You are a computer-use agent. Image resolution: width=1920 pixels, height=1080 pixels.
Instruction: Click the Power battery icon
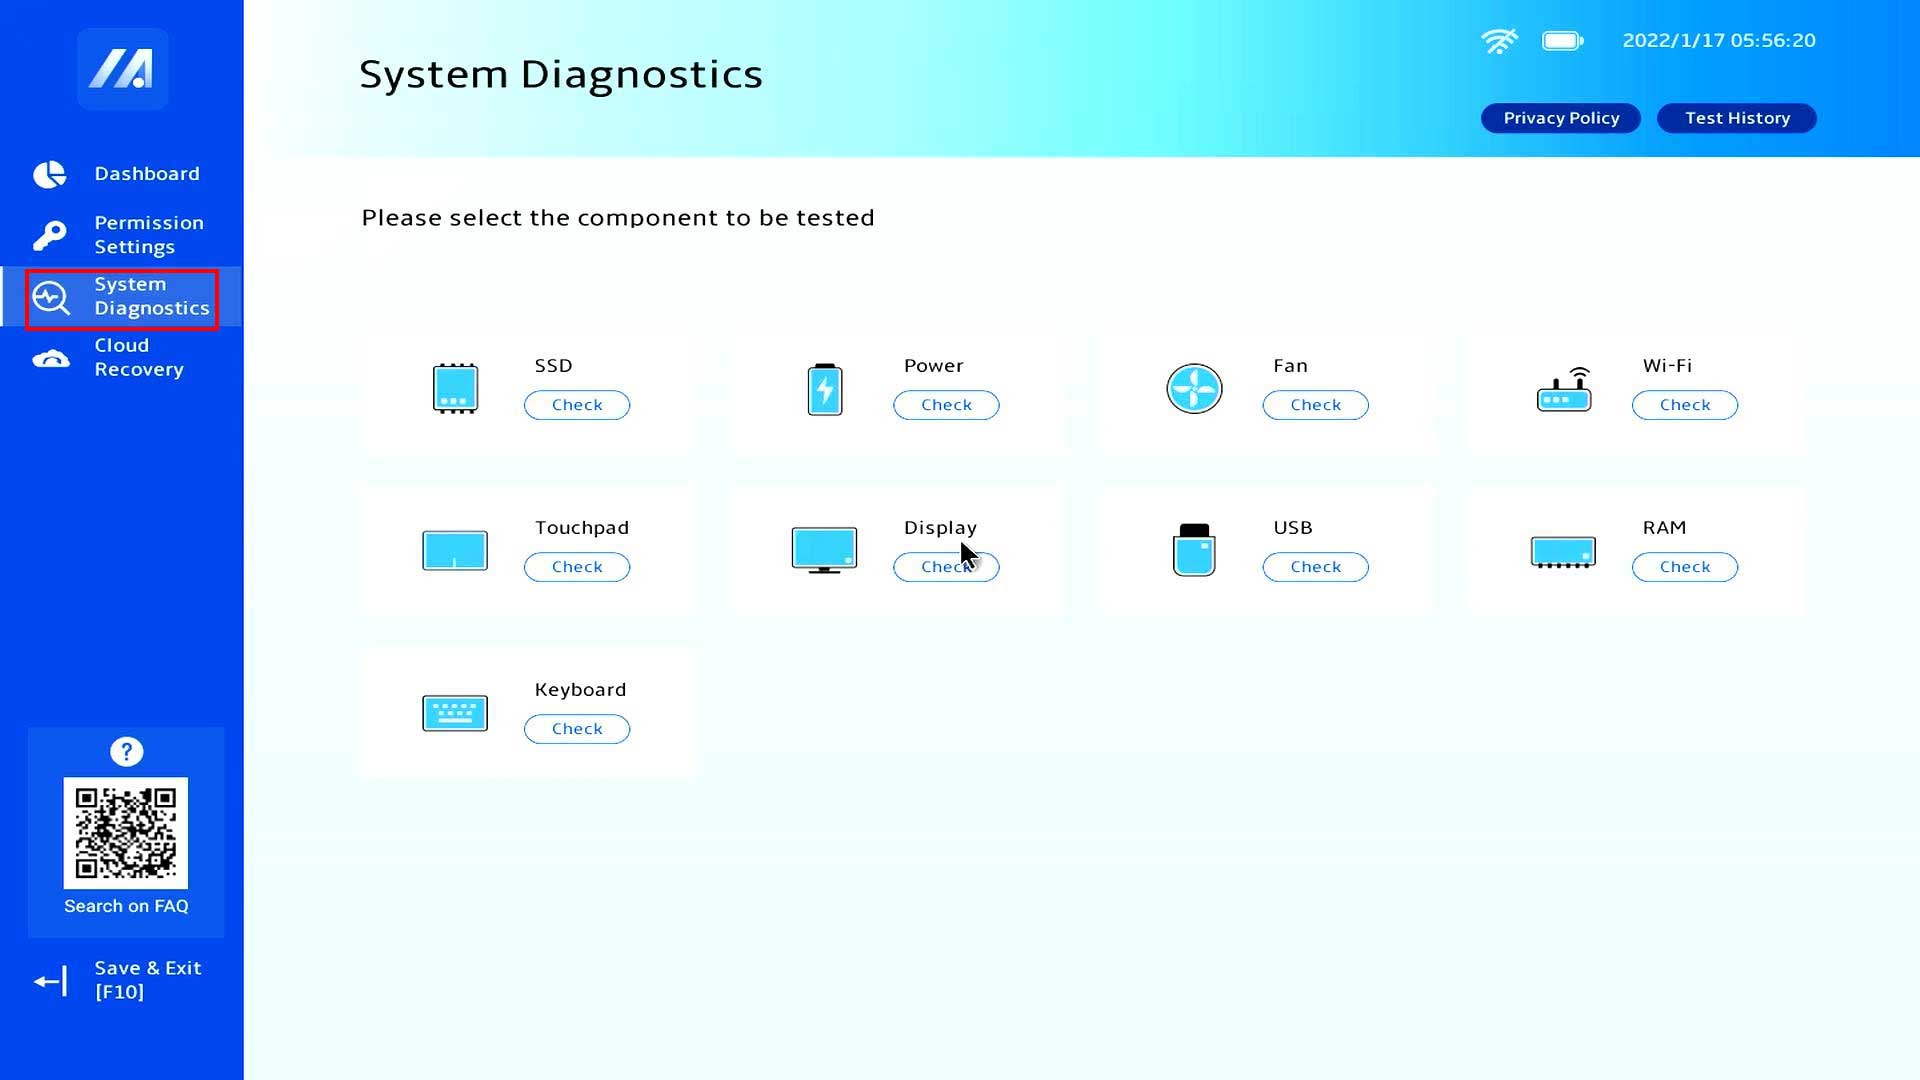(x=824, y=389)
